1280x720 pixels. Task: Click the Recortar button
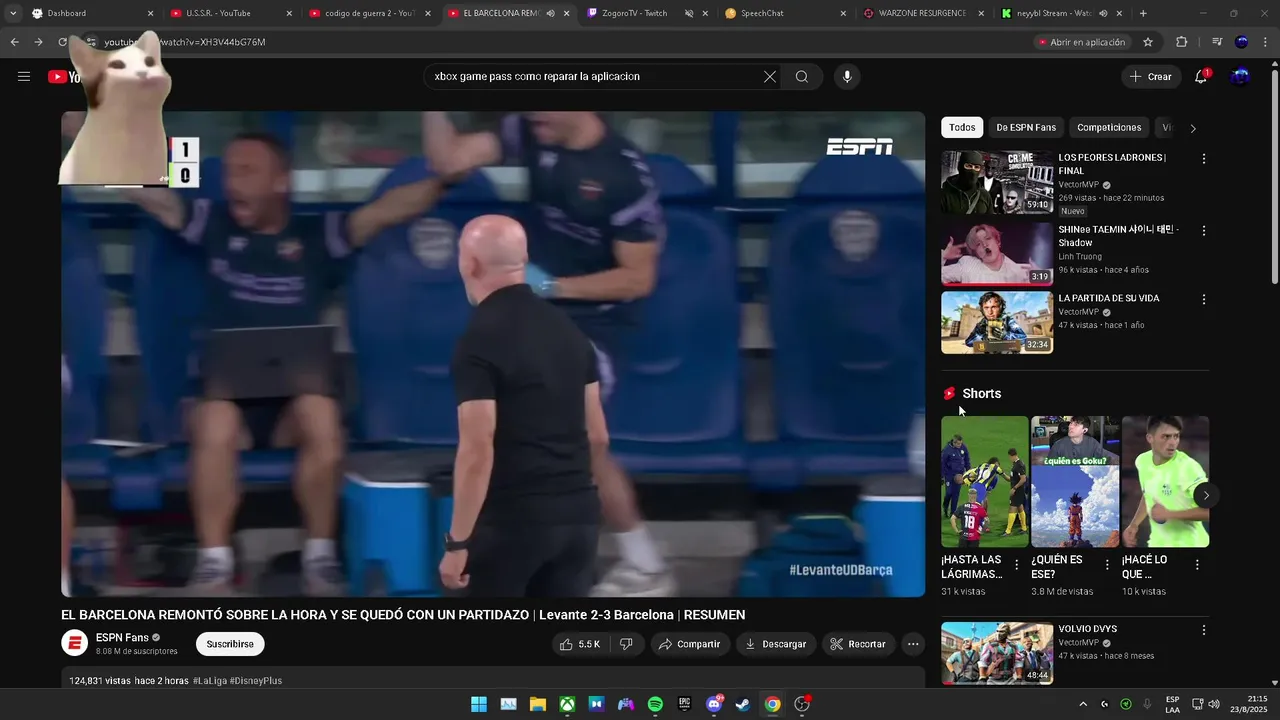click(x=858, y=644)
